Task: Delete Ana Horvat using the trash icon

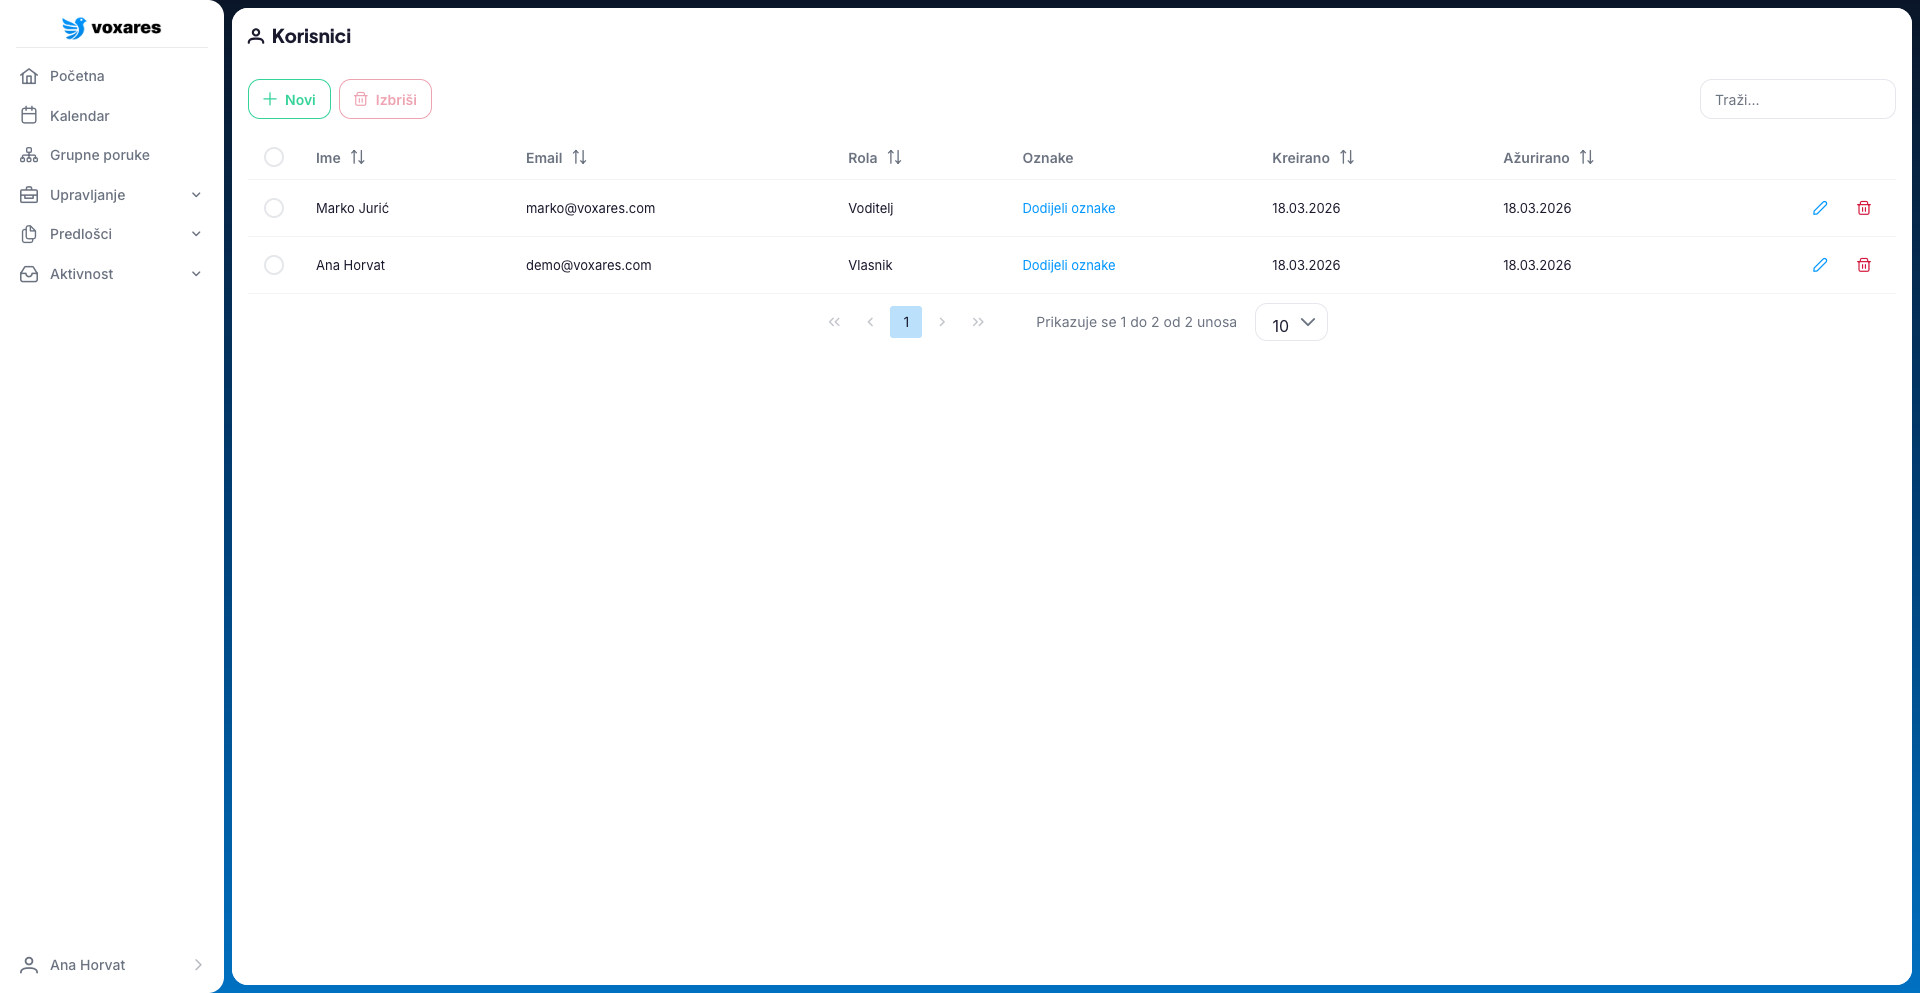Action: [x=1863, y=265]
